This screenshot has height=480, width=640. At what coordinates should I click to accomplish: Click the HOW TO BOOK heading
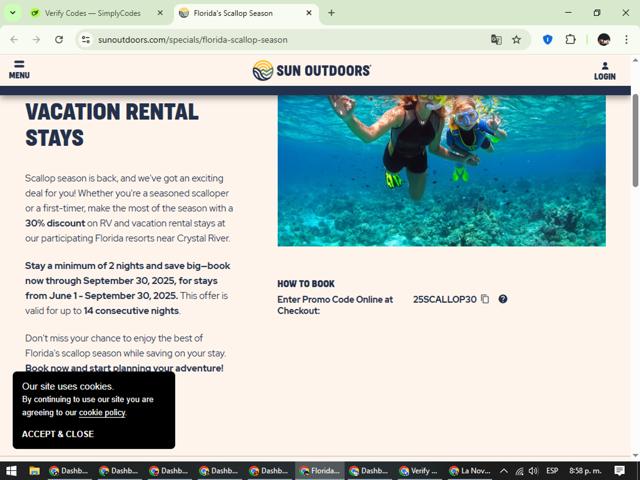[x=306, y=284]
